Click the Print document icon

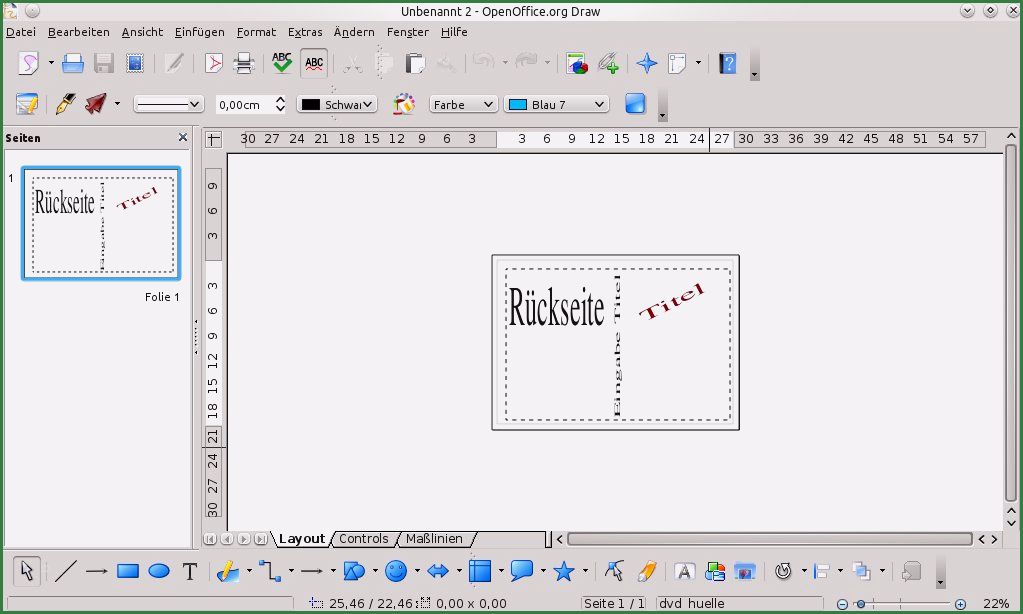click(x=243, y=64)
